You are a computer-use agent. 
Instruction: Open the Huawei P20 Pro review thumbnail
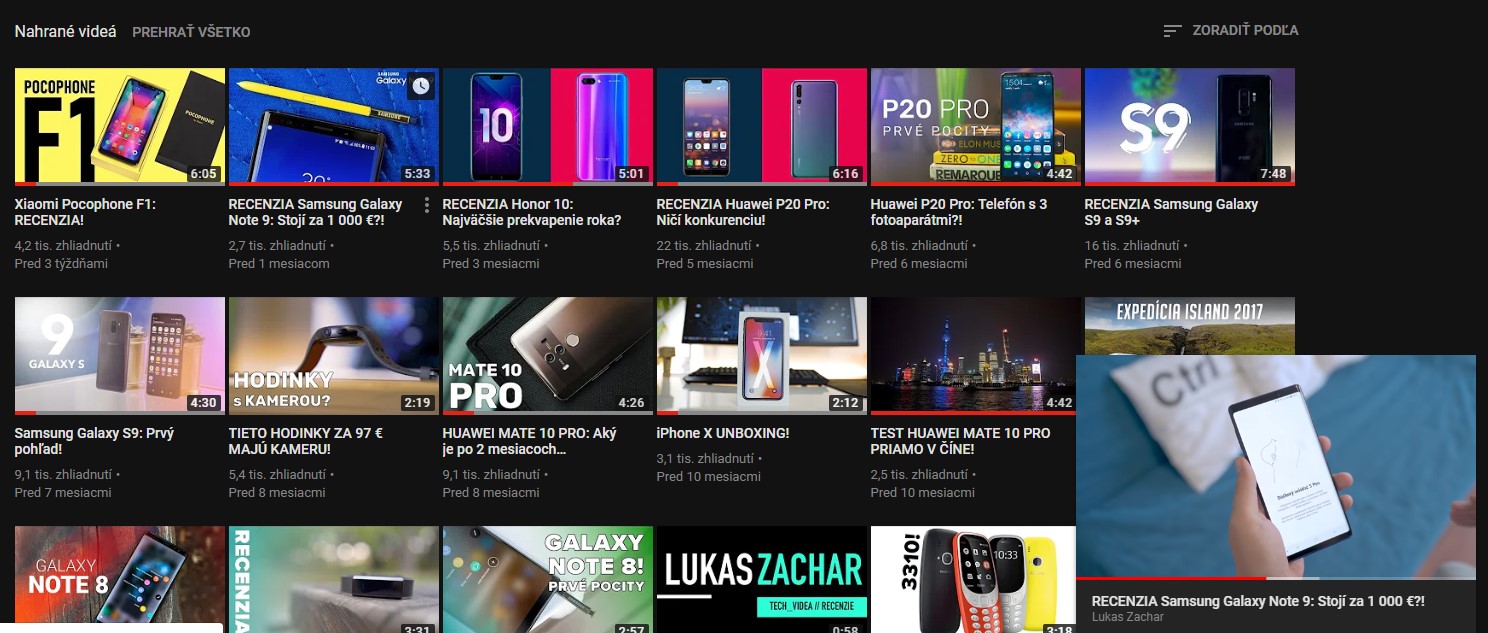point(762,126)
